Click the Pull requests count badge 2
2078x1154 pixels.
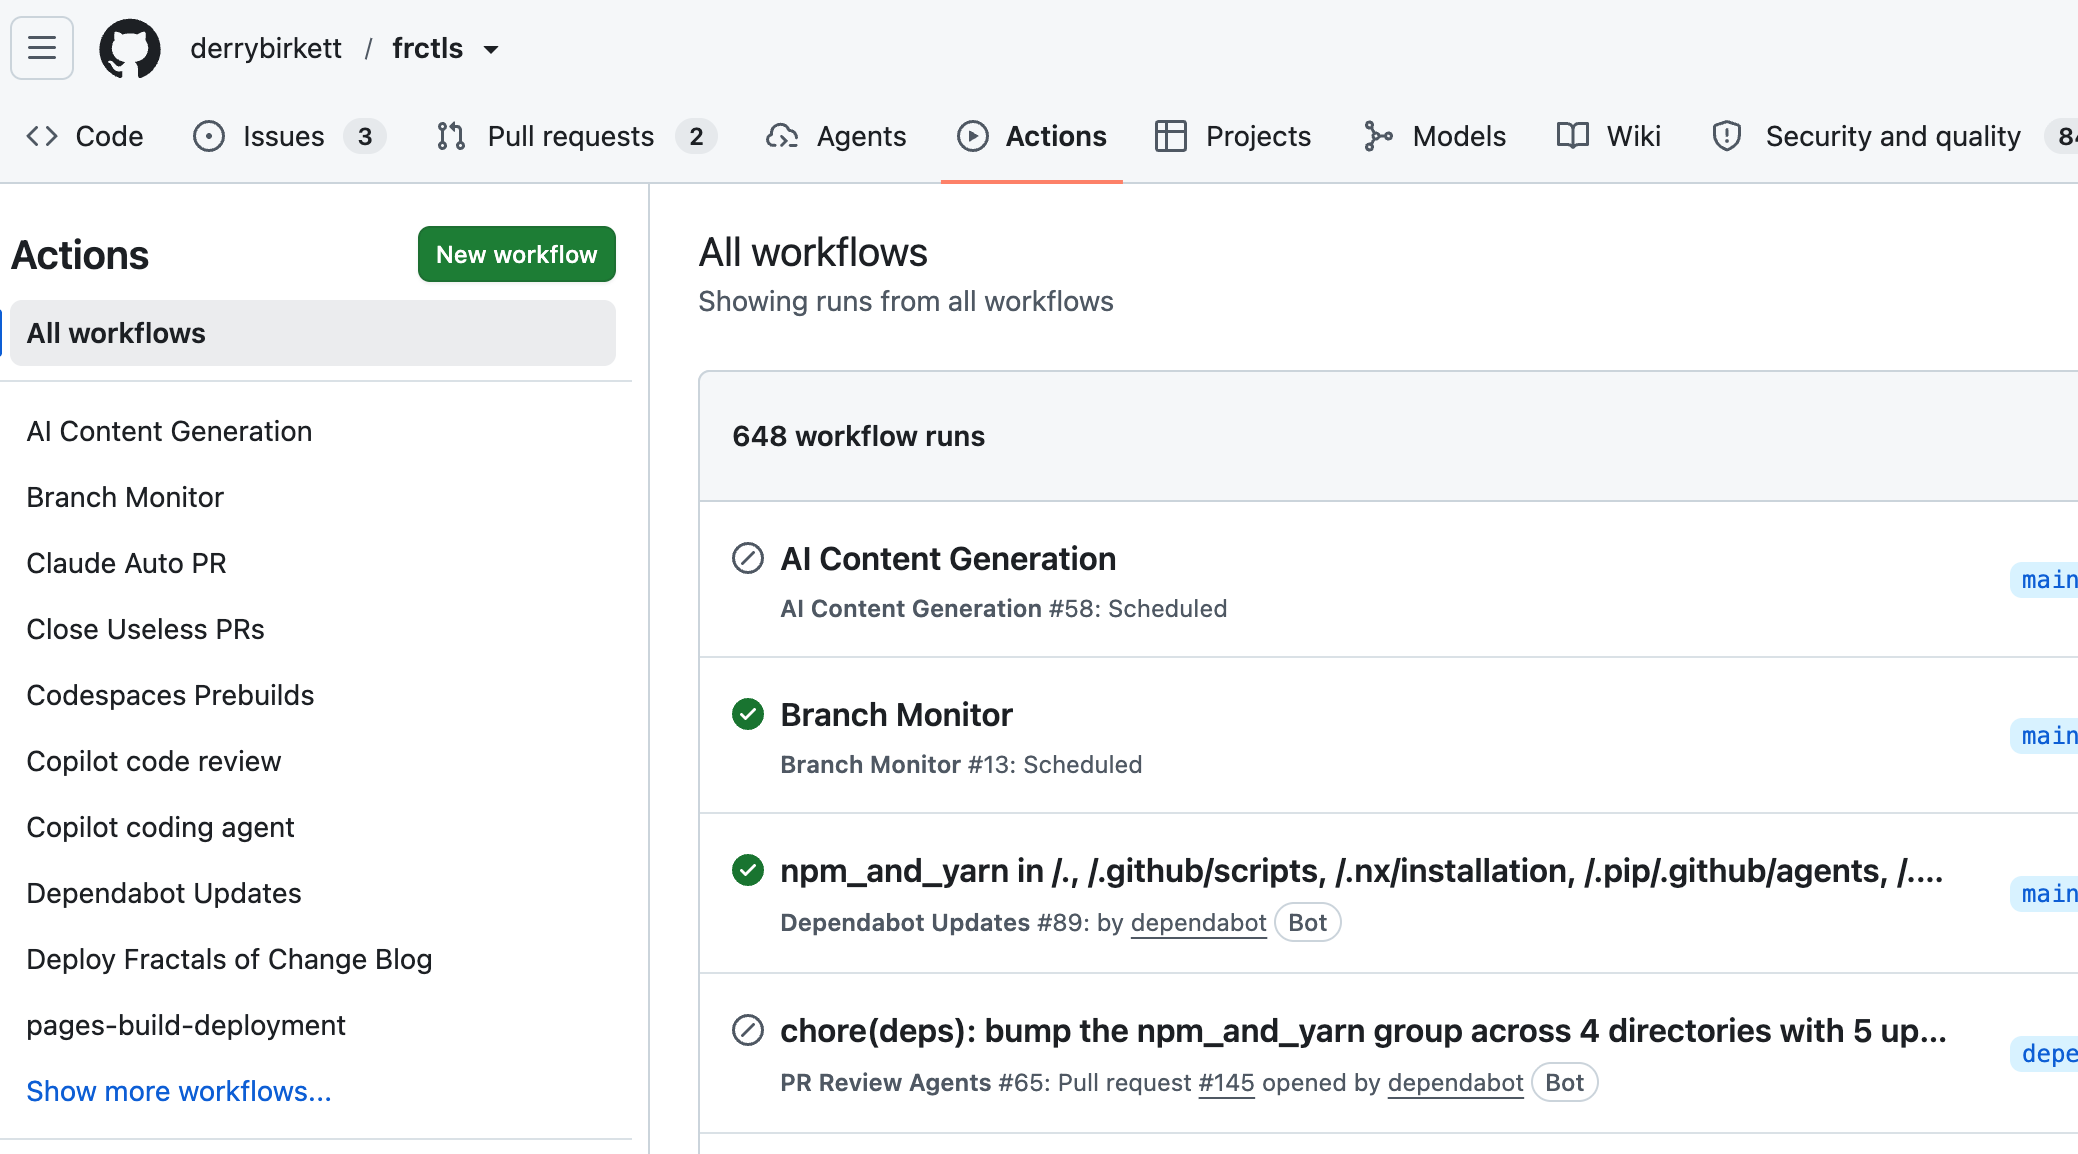pyautogui.click(x=696, y=136)
